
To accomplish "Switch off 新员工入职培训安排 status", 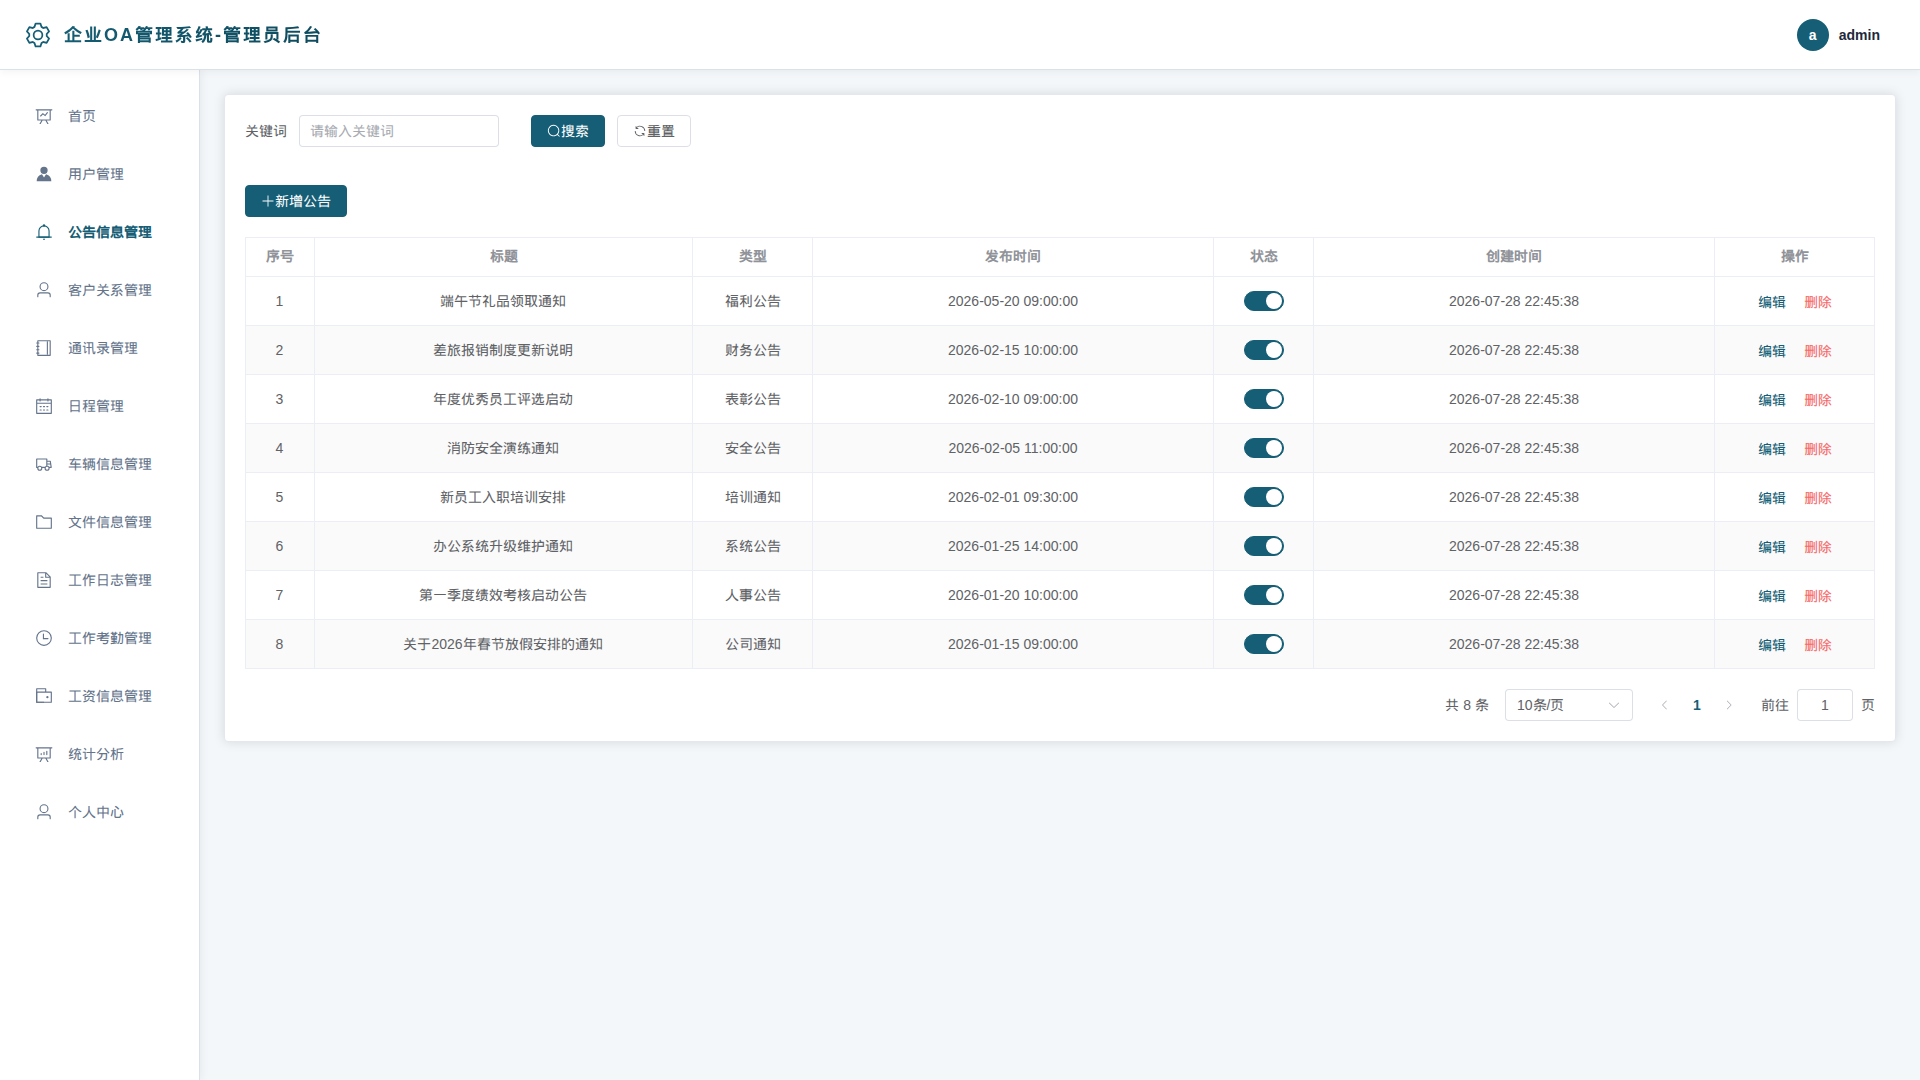I will click(1263, 497).
